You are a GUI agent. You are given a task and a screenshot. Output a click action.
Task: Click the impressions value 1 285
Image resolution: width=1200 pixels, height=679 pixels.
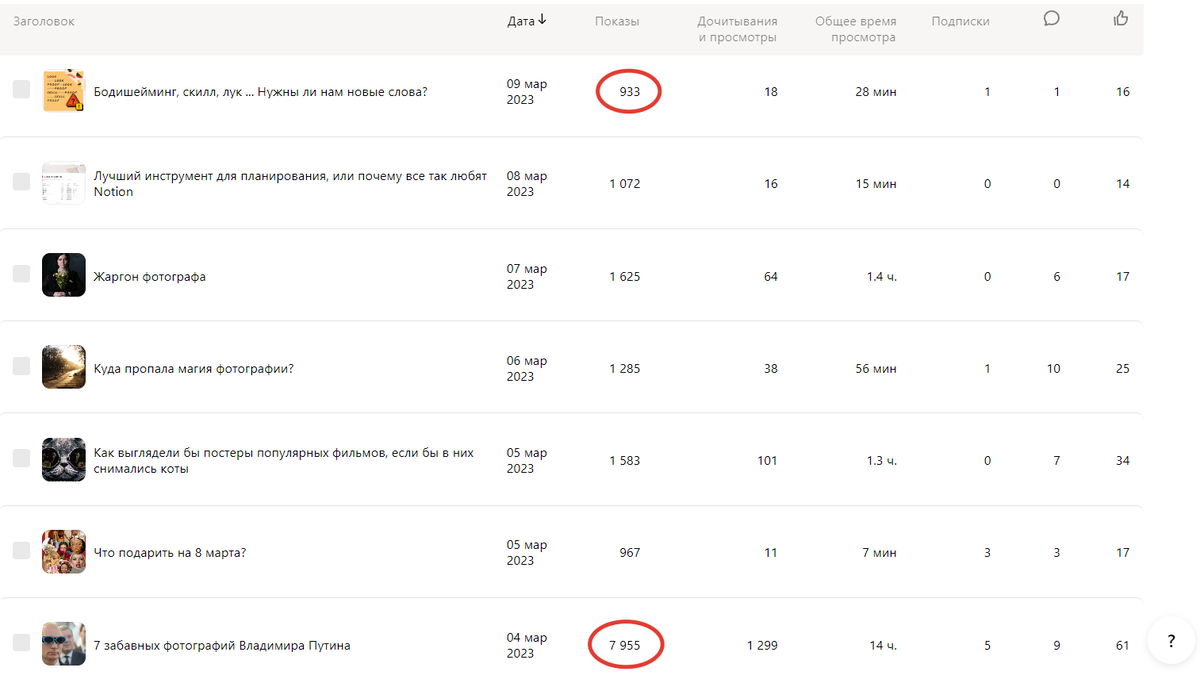pyautogui.click(x=624, y=368)
